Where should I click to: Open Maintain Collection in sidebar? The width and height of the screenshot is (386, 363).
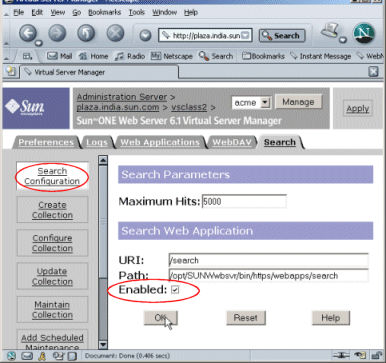click(52, 310)
